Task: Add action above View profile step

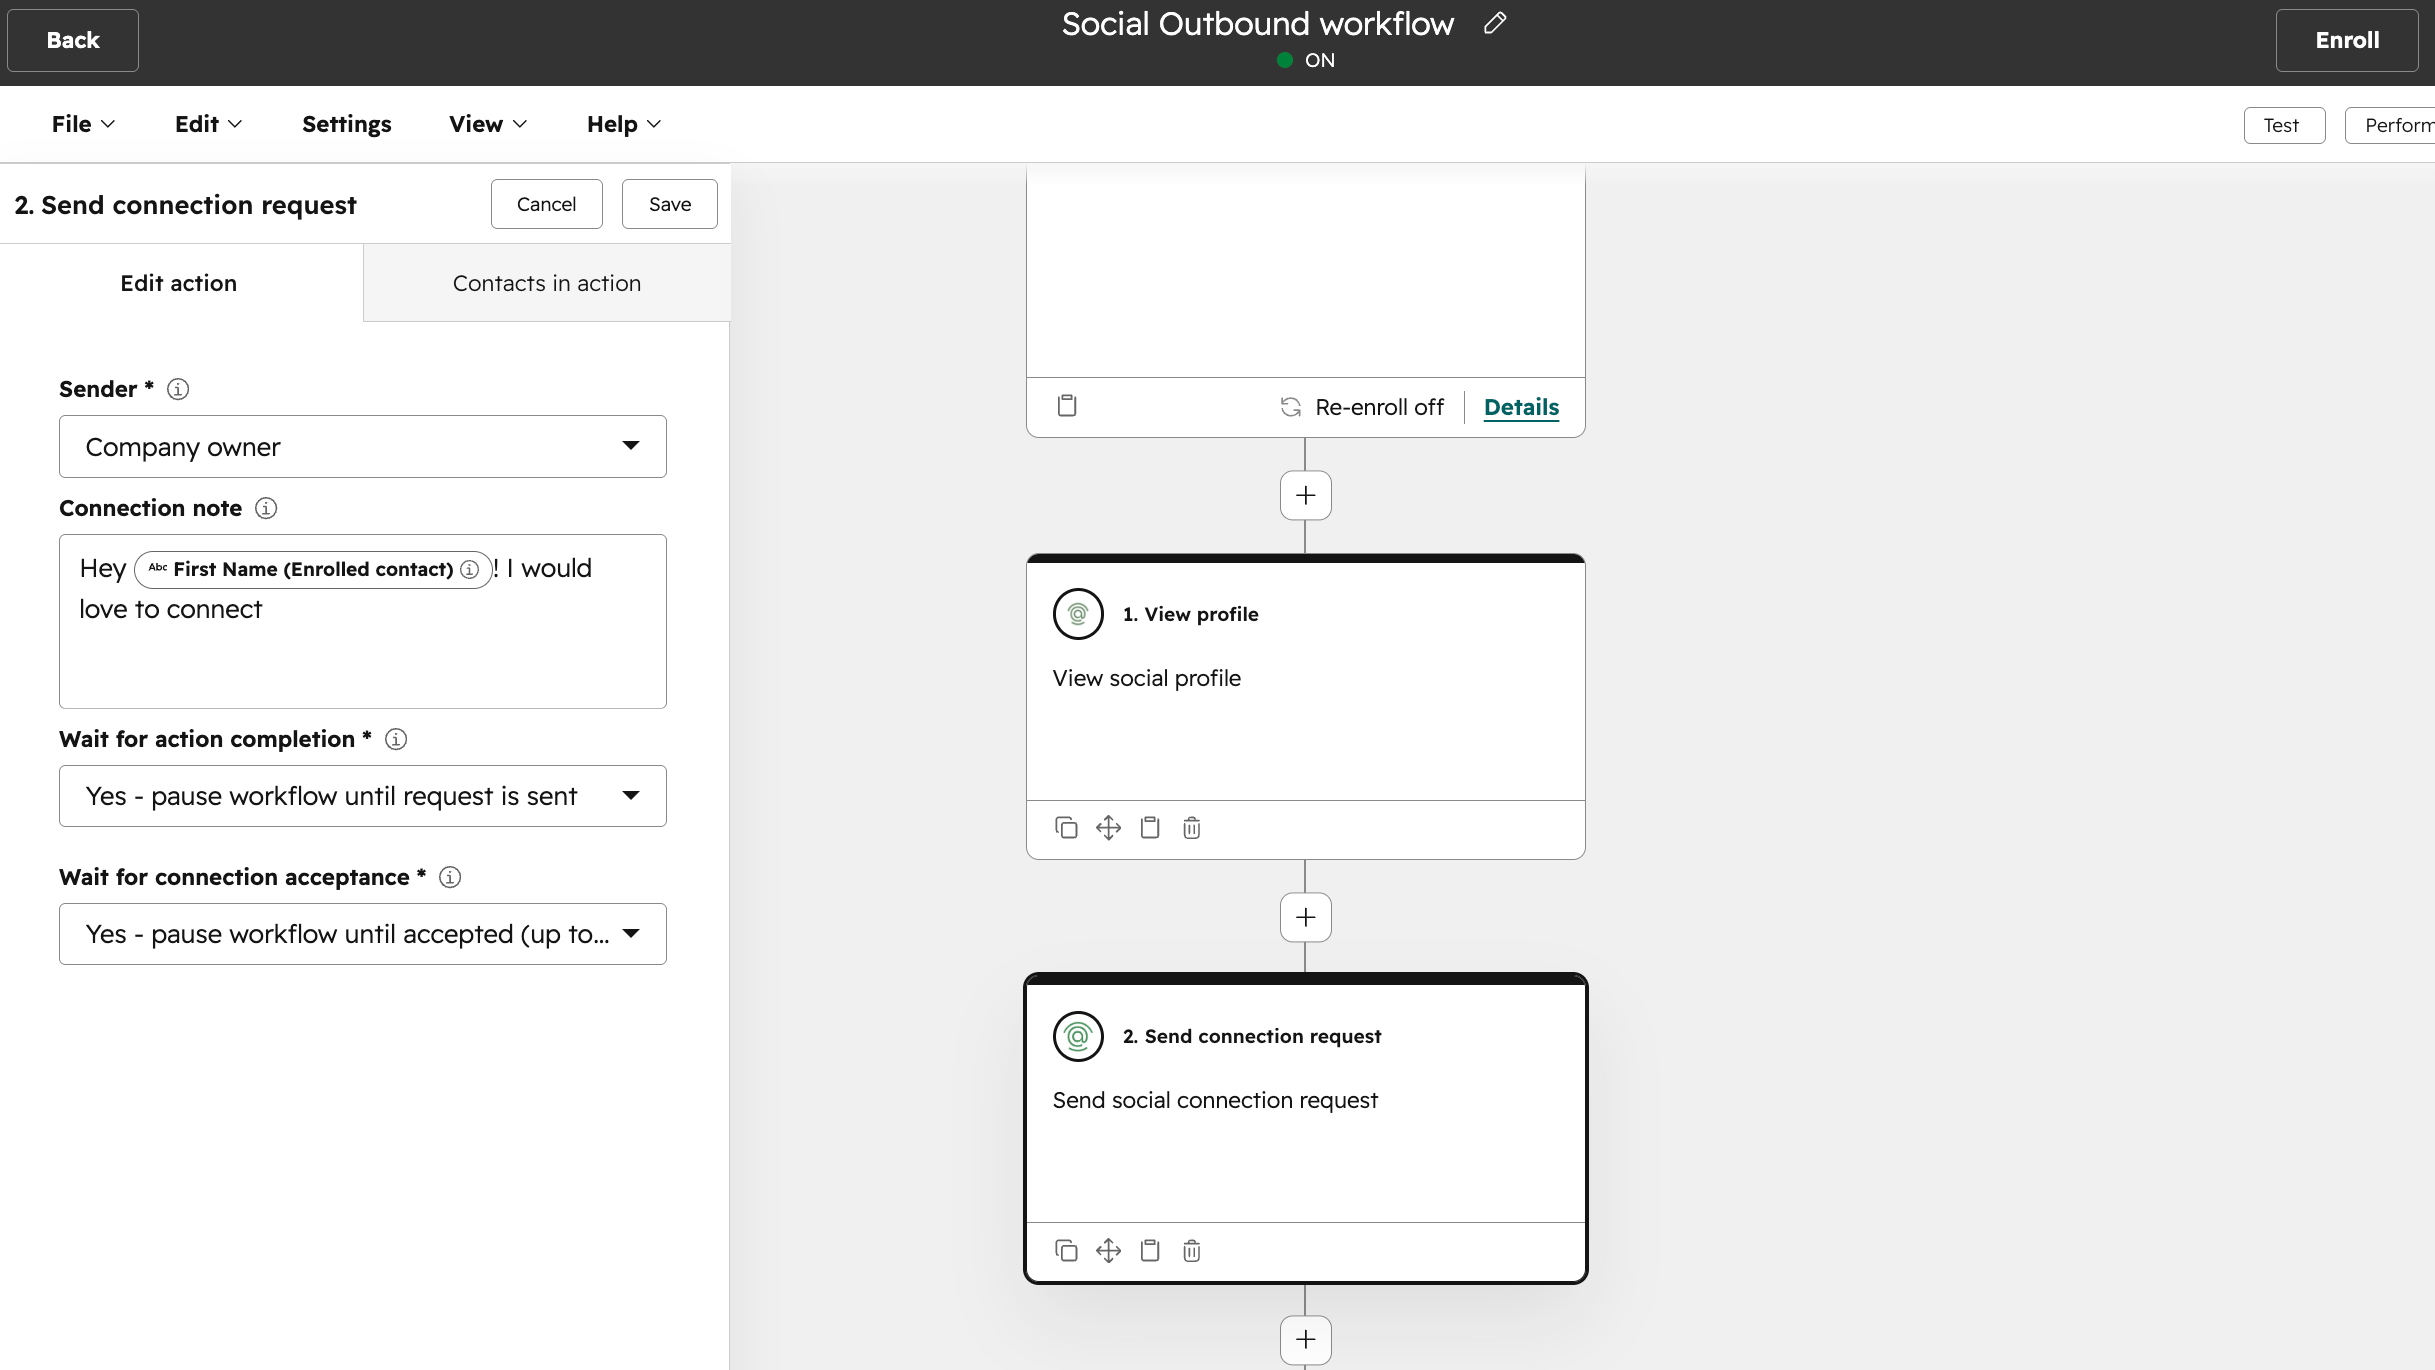Action: point(1306,495)
